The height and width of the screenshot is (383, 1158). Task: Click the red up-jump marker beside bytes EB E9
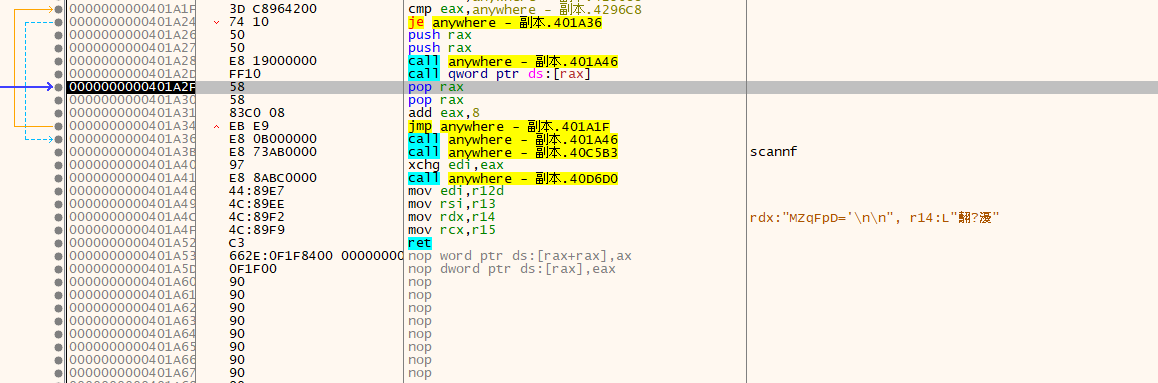point(216,126)
